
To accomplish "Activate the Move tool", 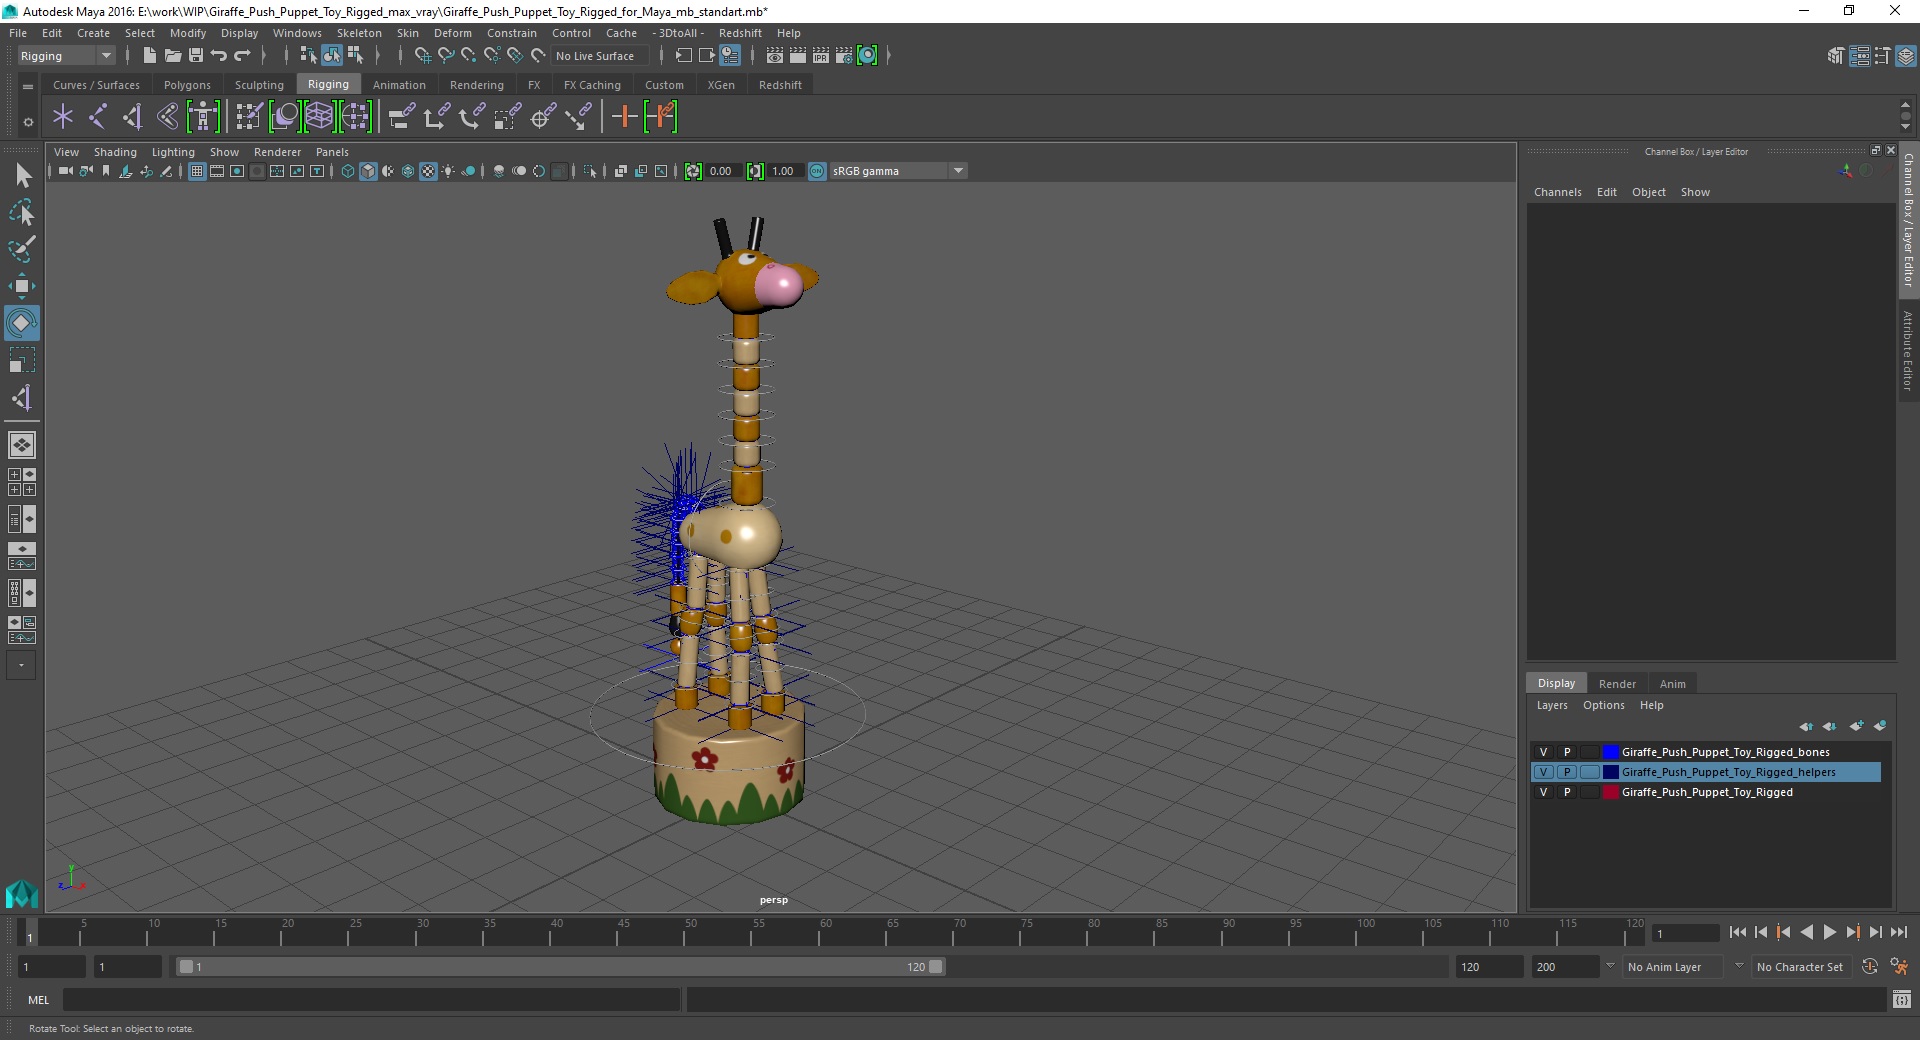I will [x=22, y=286].
